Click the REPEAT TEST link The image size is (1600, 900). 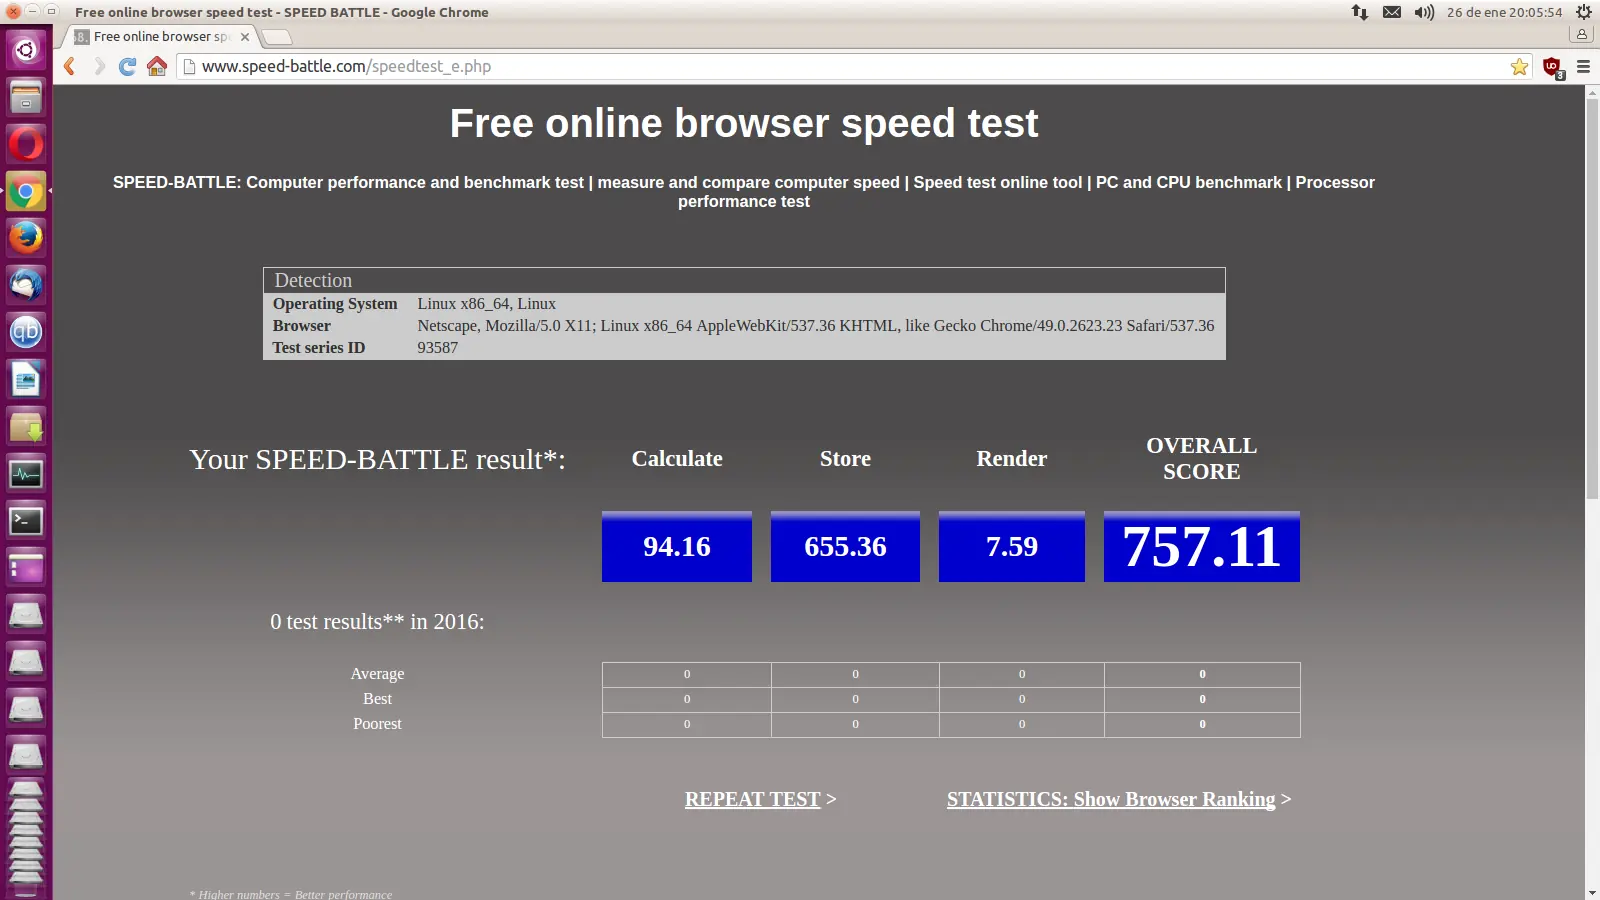(752, 799)
